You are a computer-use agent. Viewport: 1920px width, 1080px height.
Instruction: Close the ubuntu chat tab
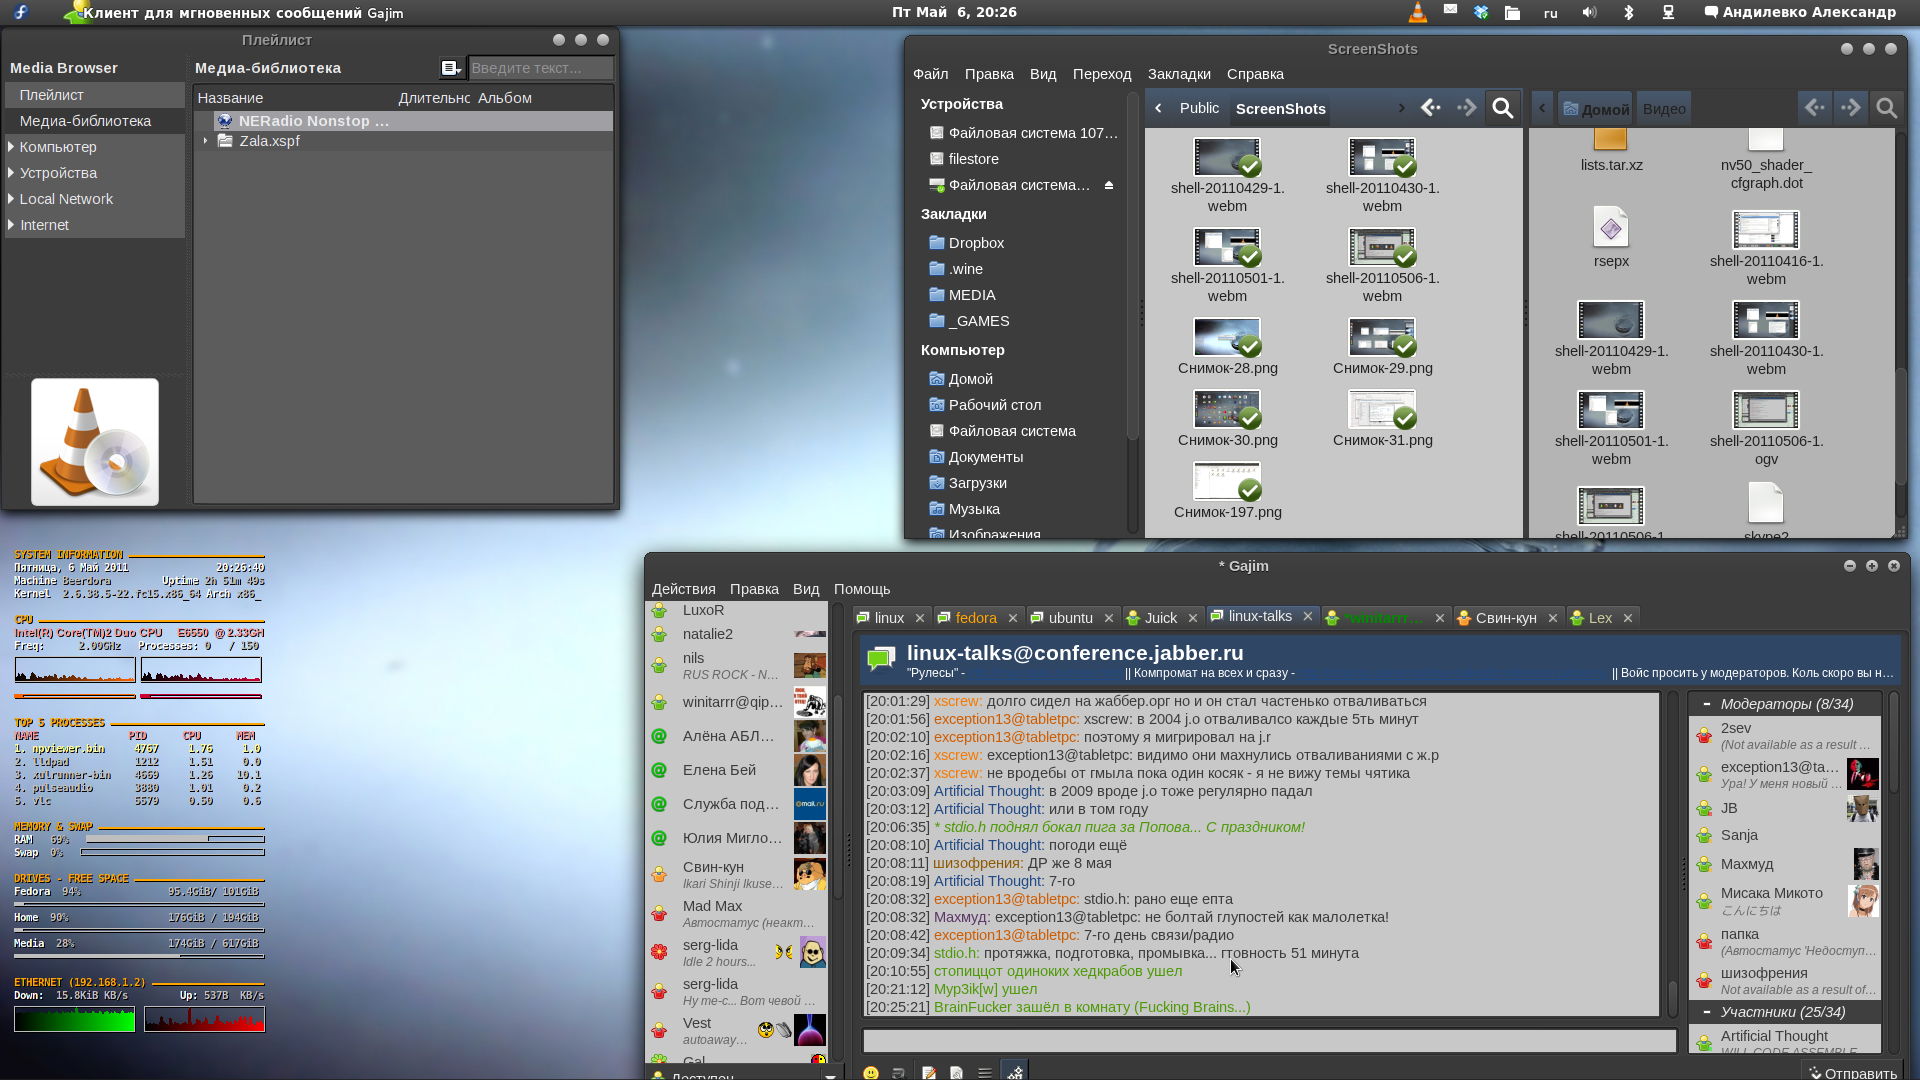pyautogui.click(x=1108, y=618)
